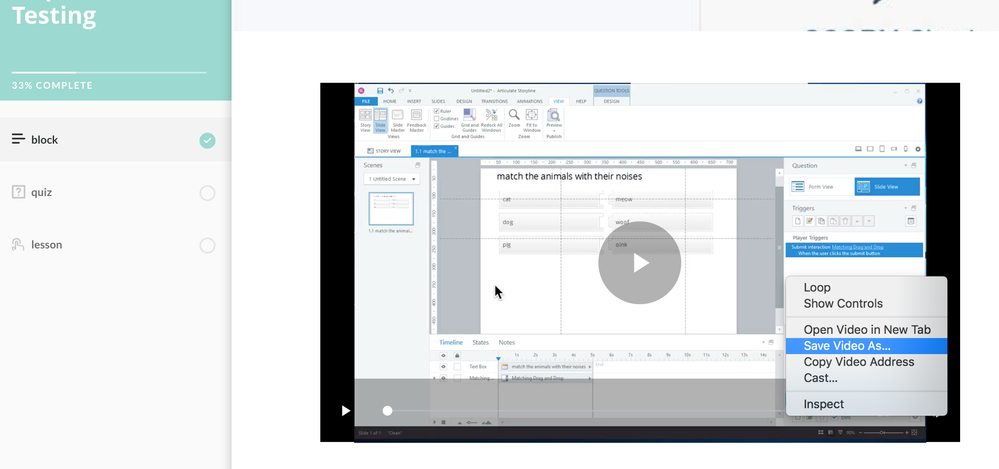
Task: Toggle the eye icon on Text Box timeline row
Action: coord(443,366)
